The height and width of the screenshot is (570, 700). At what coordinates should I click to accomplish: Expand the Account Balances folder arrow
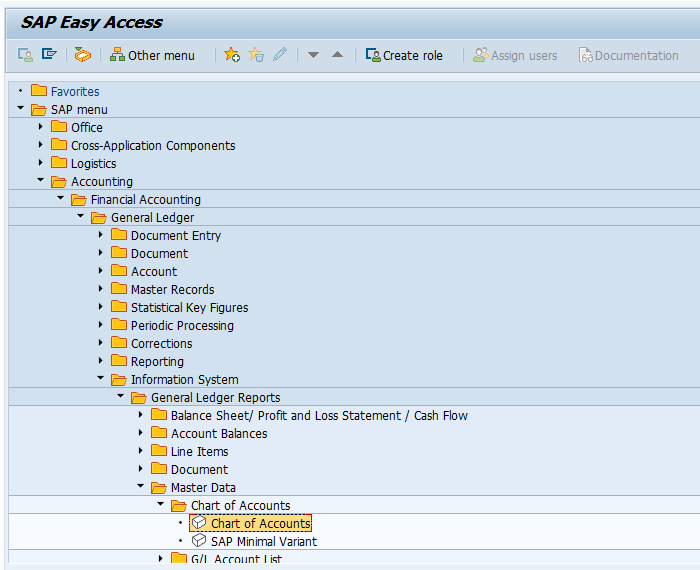[x=141, y=432]
